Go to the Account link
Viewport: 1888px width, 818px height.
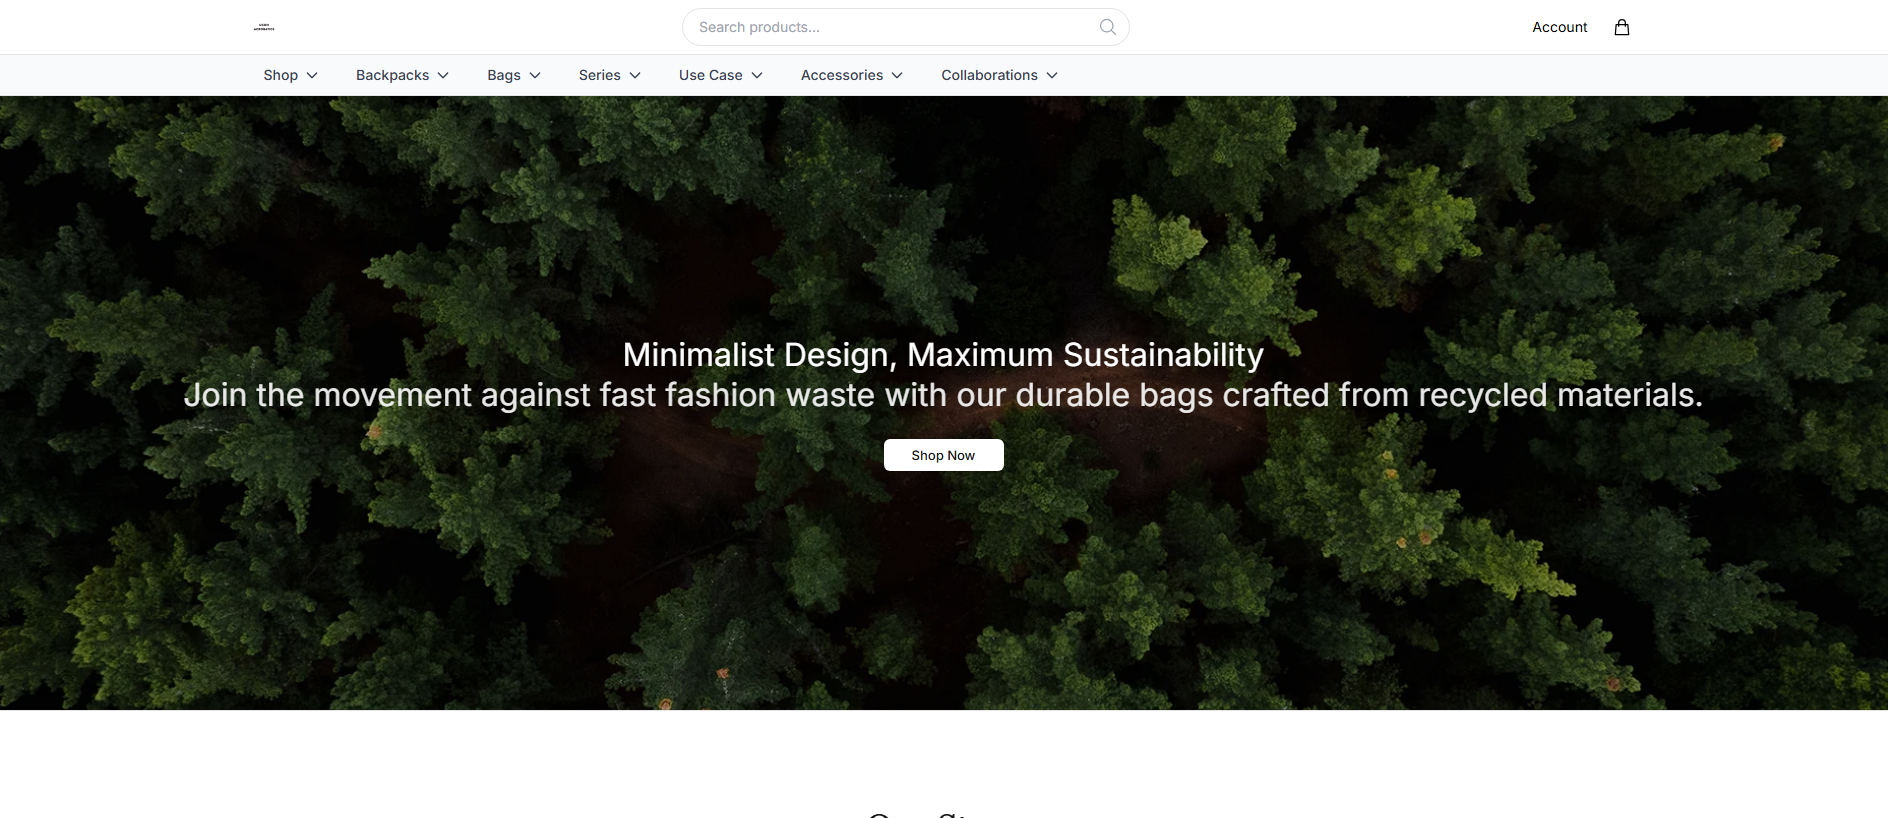pos(1560,27)
